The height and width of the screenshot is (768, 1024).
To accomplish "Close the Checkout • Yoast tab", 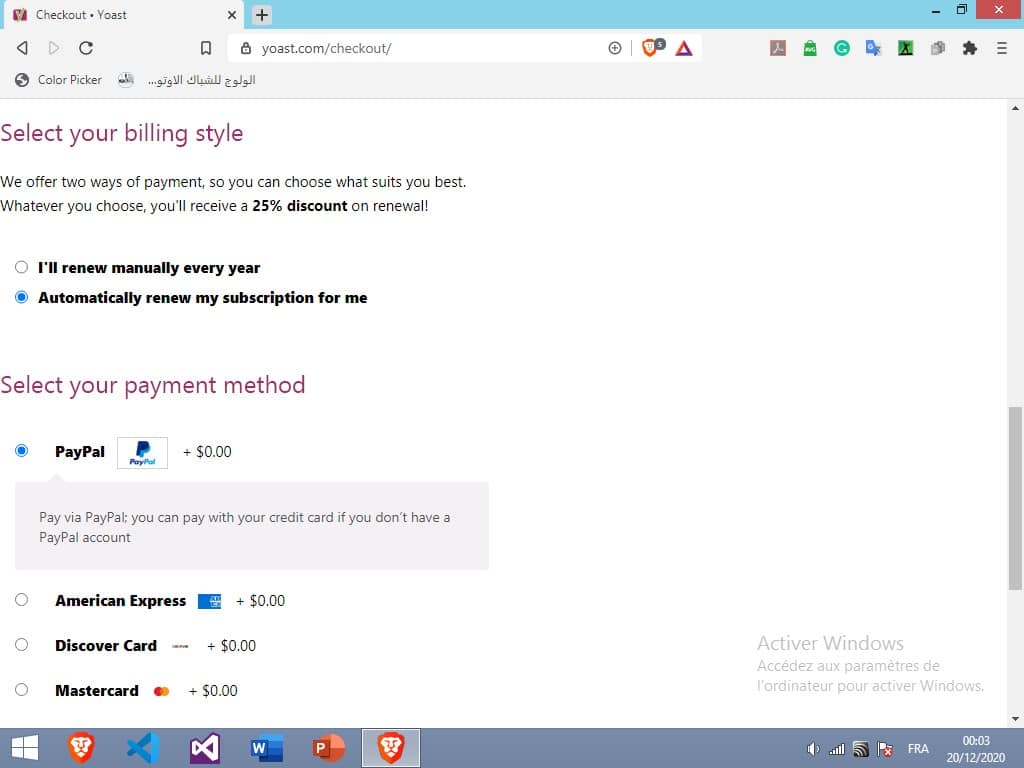I will coord(232,14).
